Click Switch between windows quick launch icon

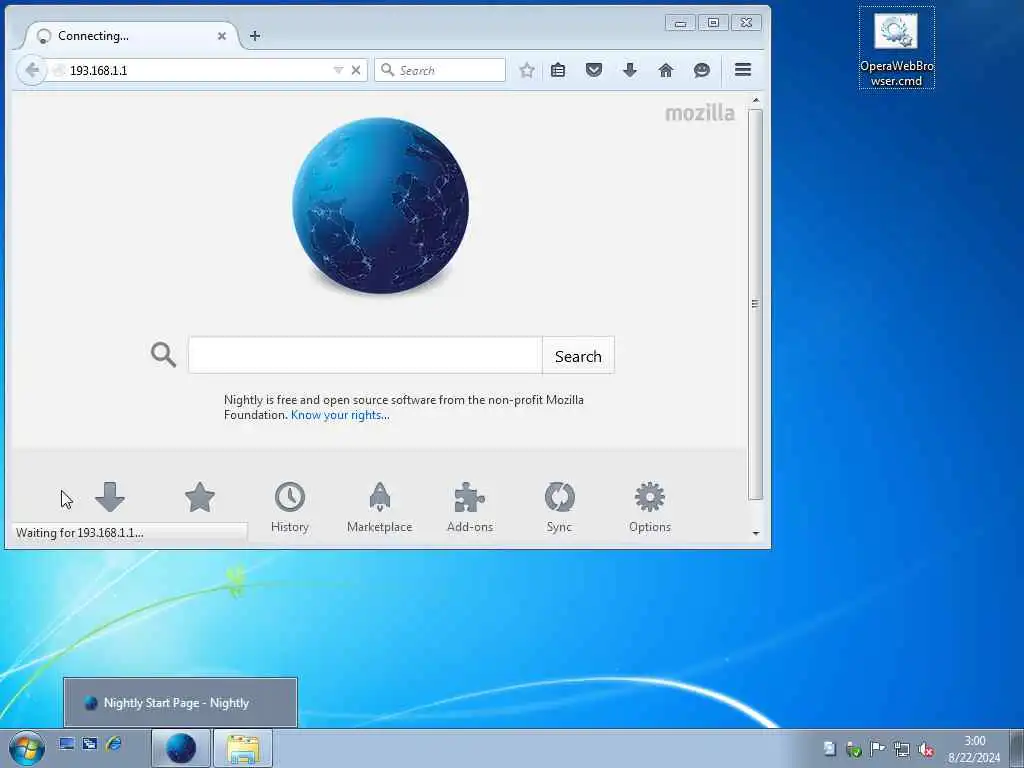pyautogui.click(x=89, y=743)
